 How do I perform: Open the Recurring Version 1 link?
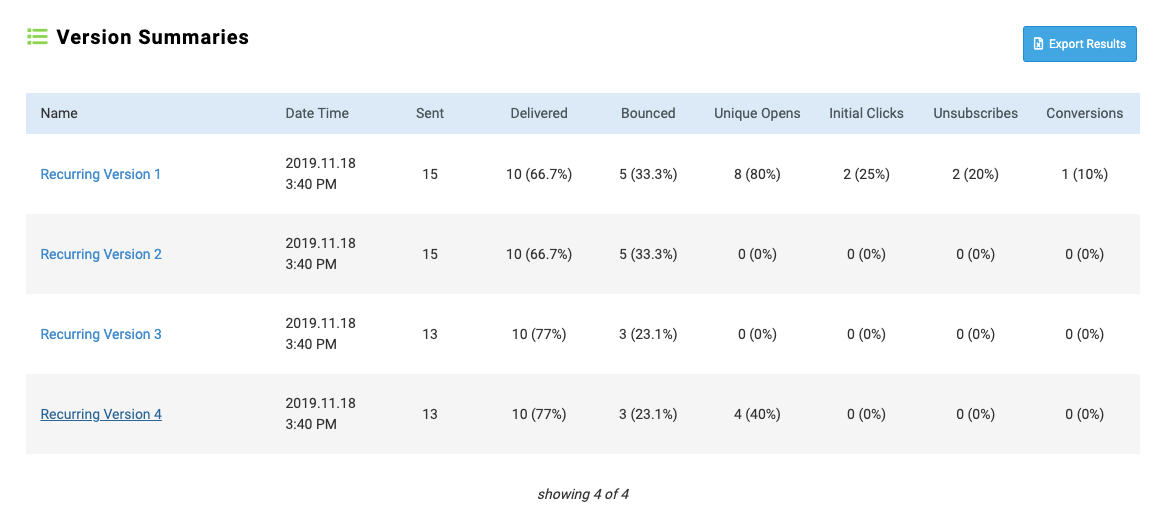point(101,174)
